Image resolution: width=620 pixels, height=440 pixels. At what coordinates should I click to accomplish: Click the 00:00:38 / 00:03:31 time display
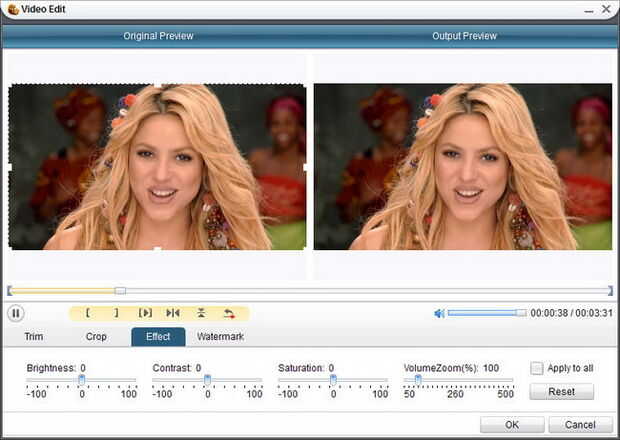(x=571, y=313)
